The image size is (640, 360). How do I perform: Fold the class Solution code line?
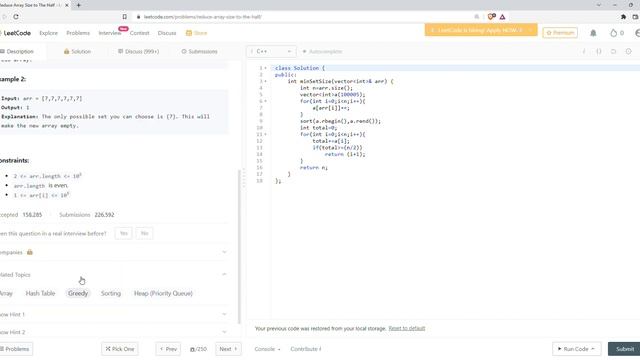(x=265, y=68)
